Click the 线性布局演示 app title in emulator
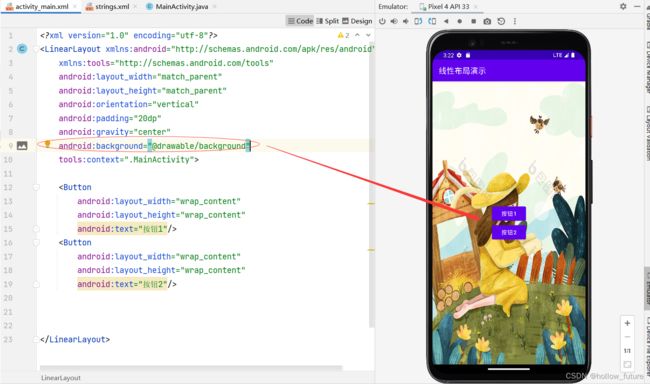The image size is (650, 384). pyautogui.click(x=462, y=71)
